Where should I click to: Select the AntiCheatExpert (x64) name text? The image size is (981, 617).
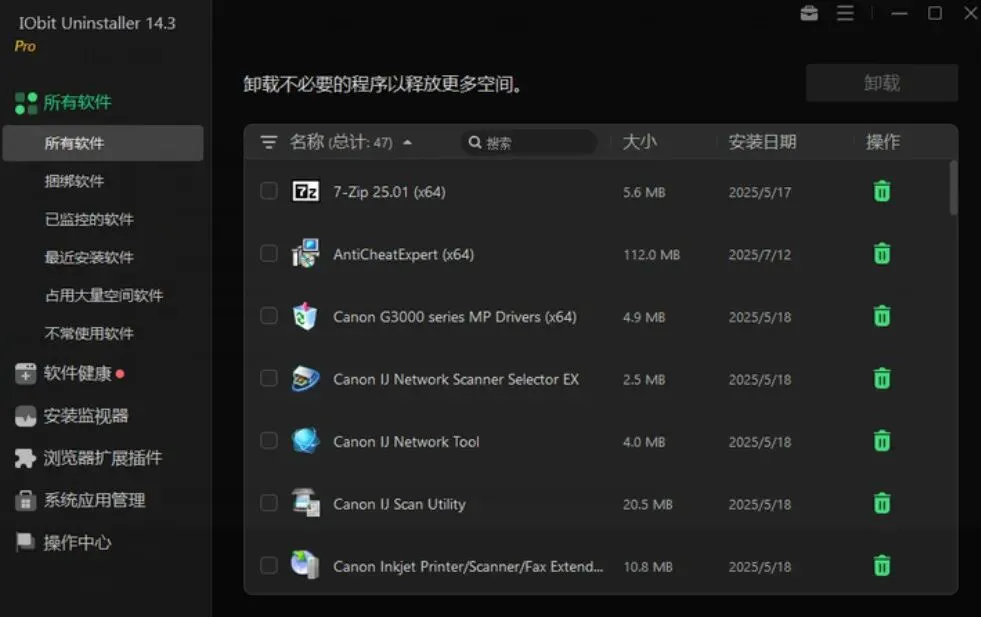click(x=404, y=254)
